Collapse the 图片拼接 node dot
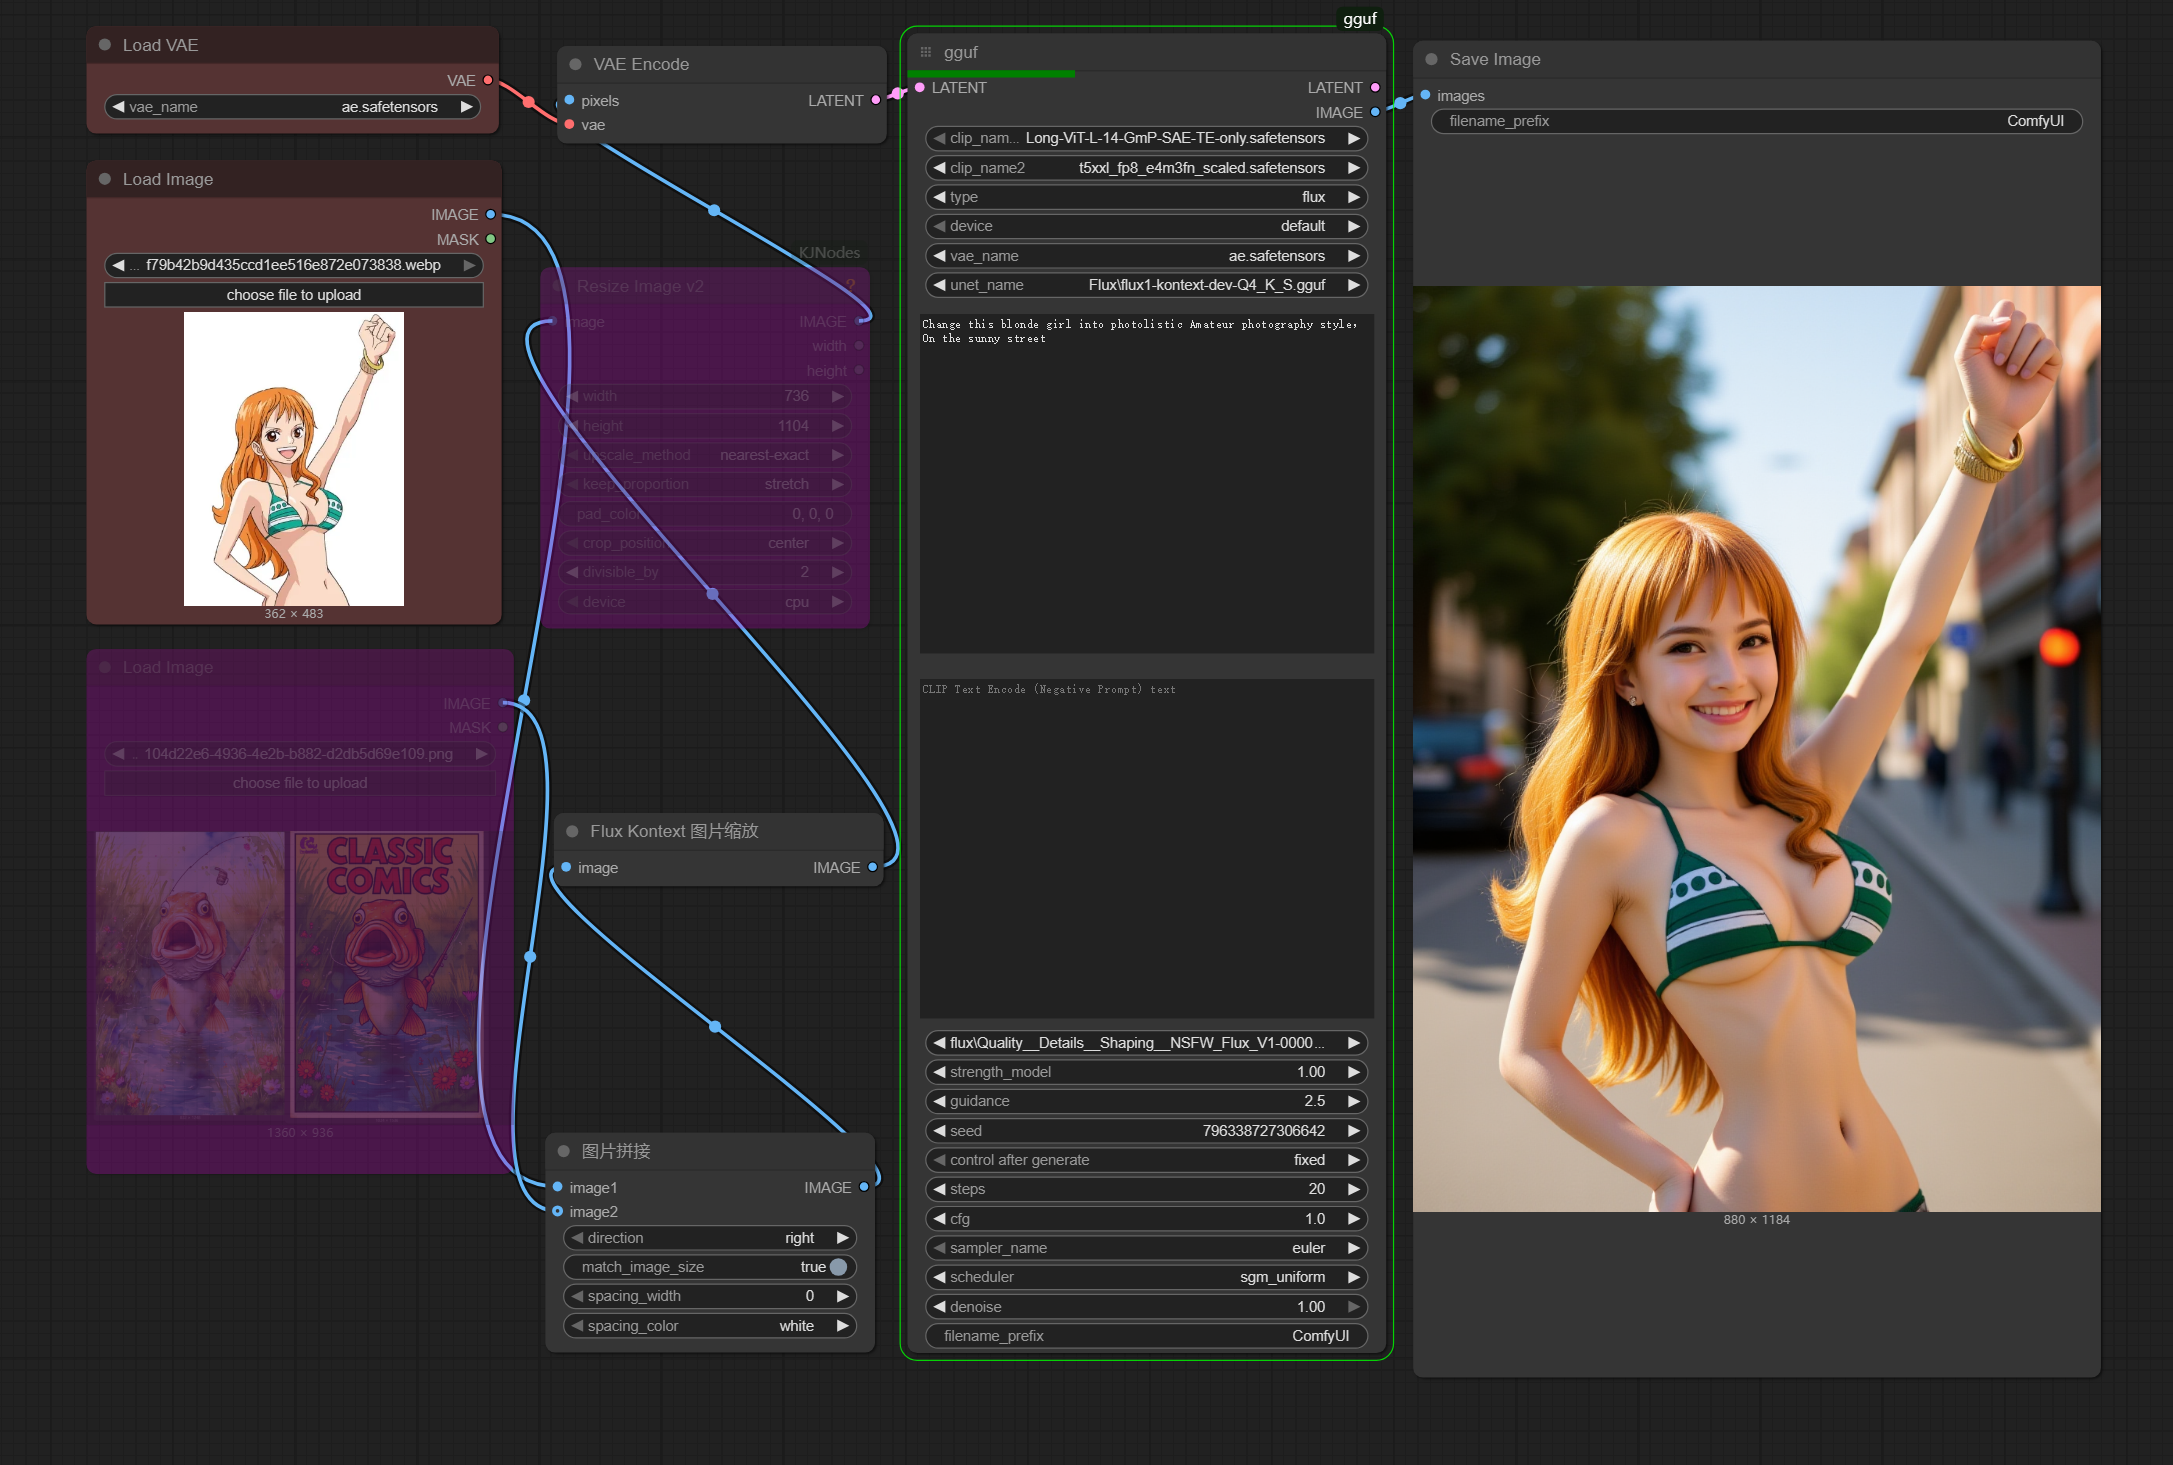Screen dimensions: 2173x1465 click(x=563, y=1151)
